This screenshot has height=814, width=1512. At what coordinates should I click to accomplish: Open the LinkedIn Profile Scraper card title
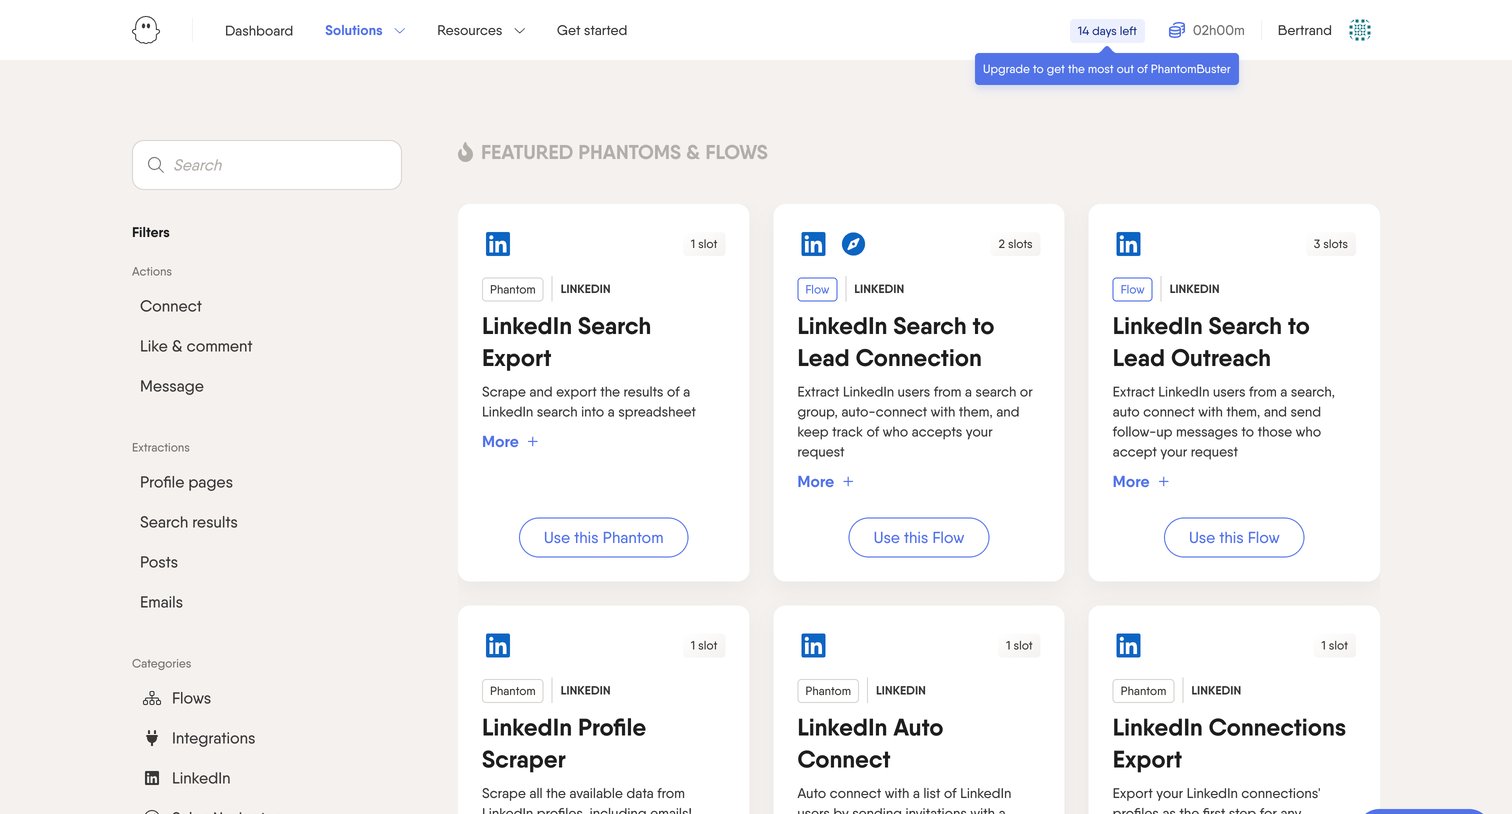(x=564, y=744)
